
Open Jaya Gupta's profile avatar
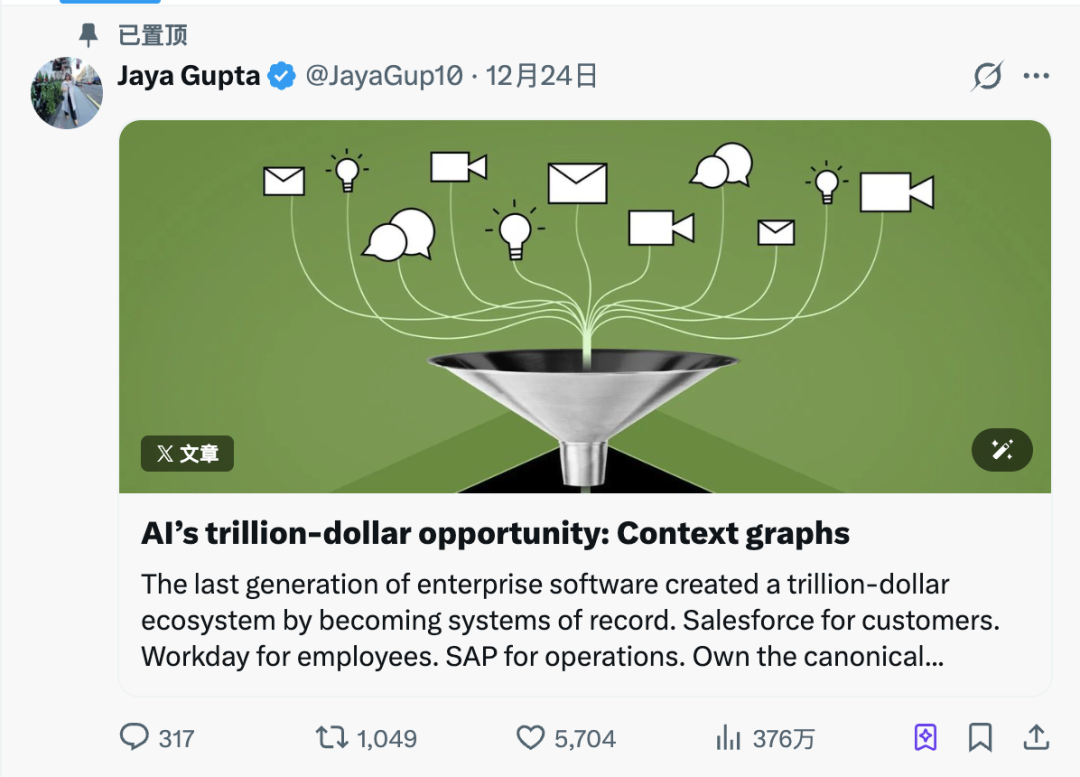click(x=67, y=93)
